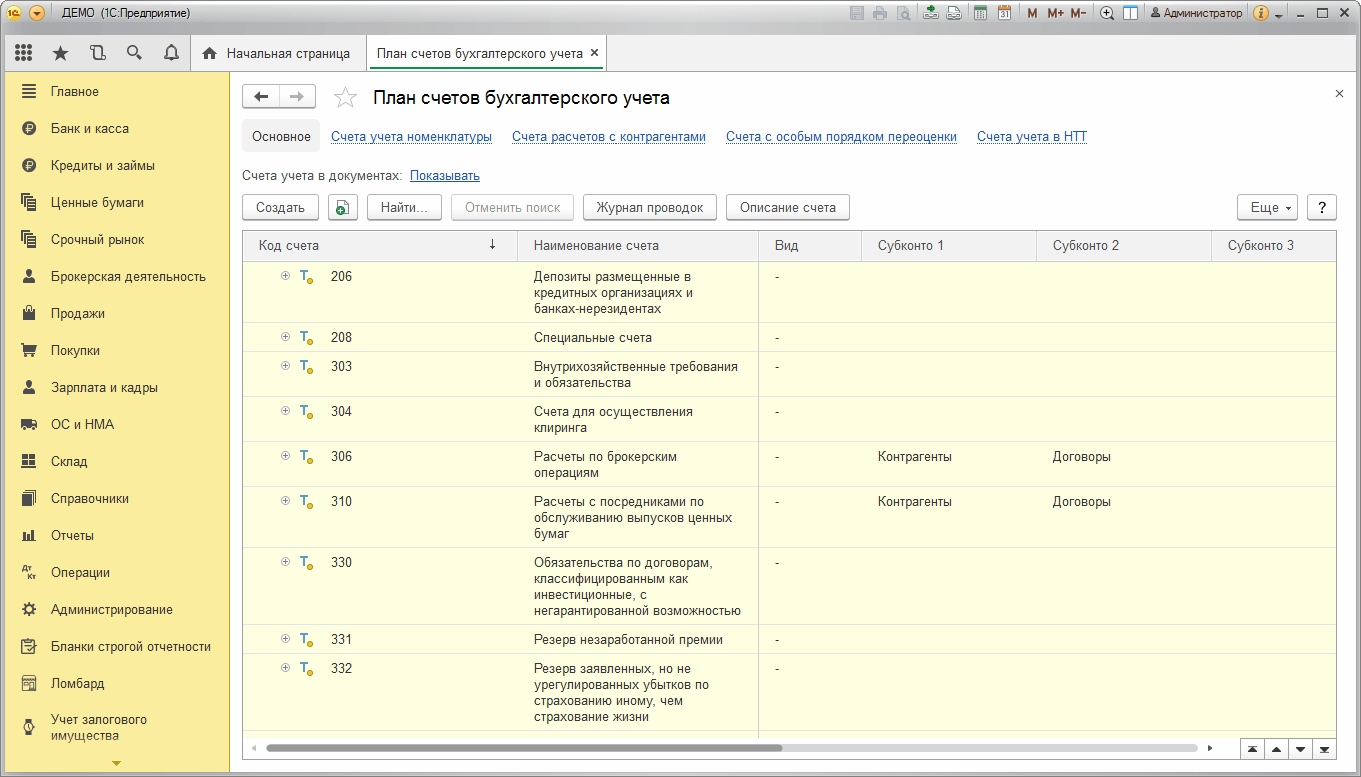1361x777 pixels.
Task: Click Наименование счета column header
Action: [x=638, y=245]
